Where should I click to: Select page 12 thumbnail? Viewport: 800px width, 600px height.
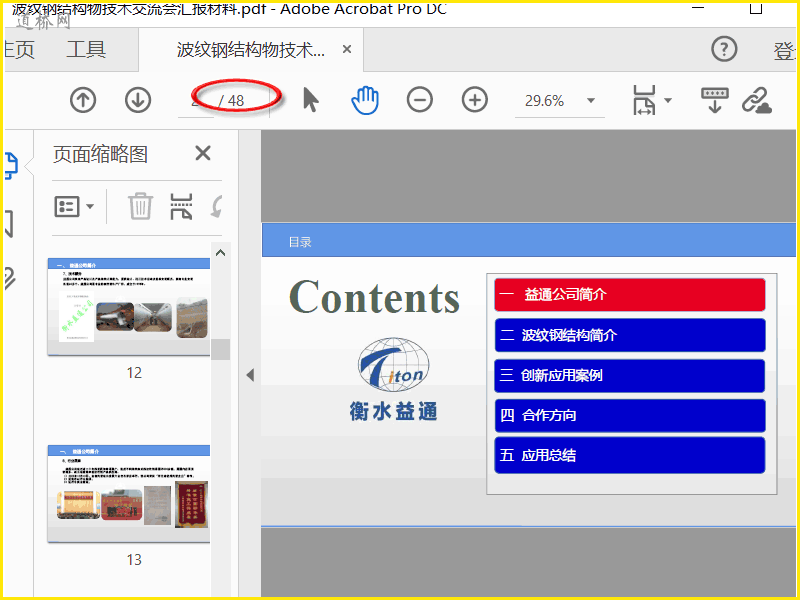(x=129, y=306)
